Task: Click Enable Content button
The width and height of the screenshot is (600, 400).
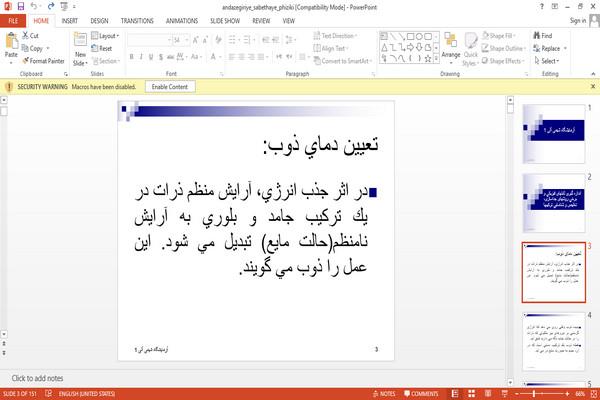Action: 170,87
